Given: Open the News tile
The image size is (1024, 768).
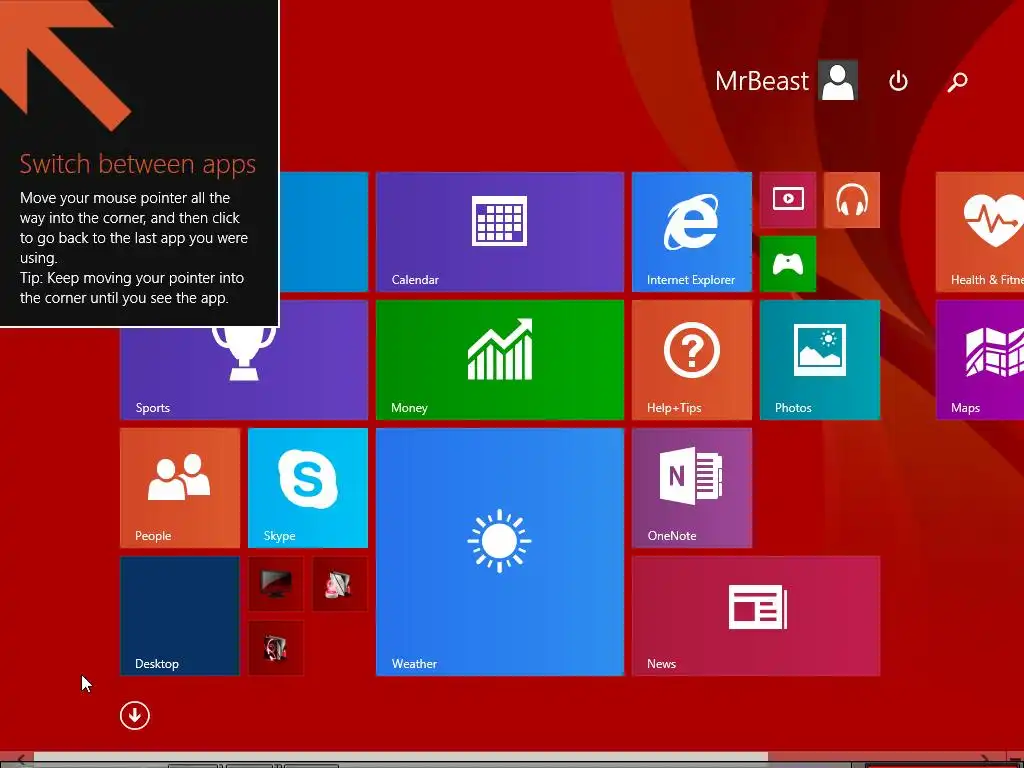Looking at the screenshot, I should pyautogui.click(x=756, y=616).
